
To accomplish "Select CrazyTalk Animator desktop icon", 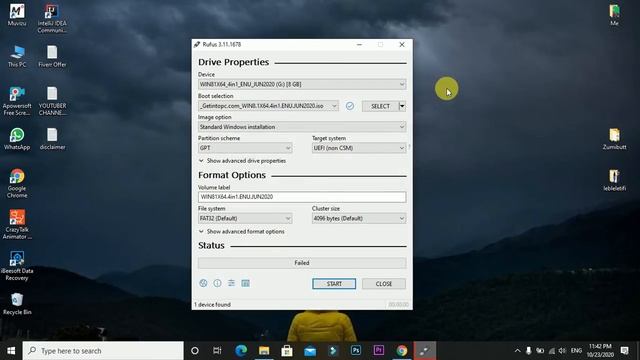I will (17, 224).
